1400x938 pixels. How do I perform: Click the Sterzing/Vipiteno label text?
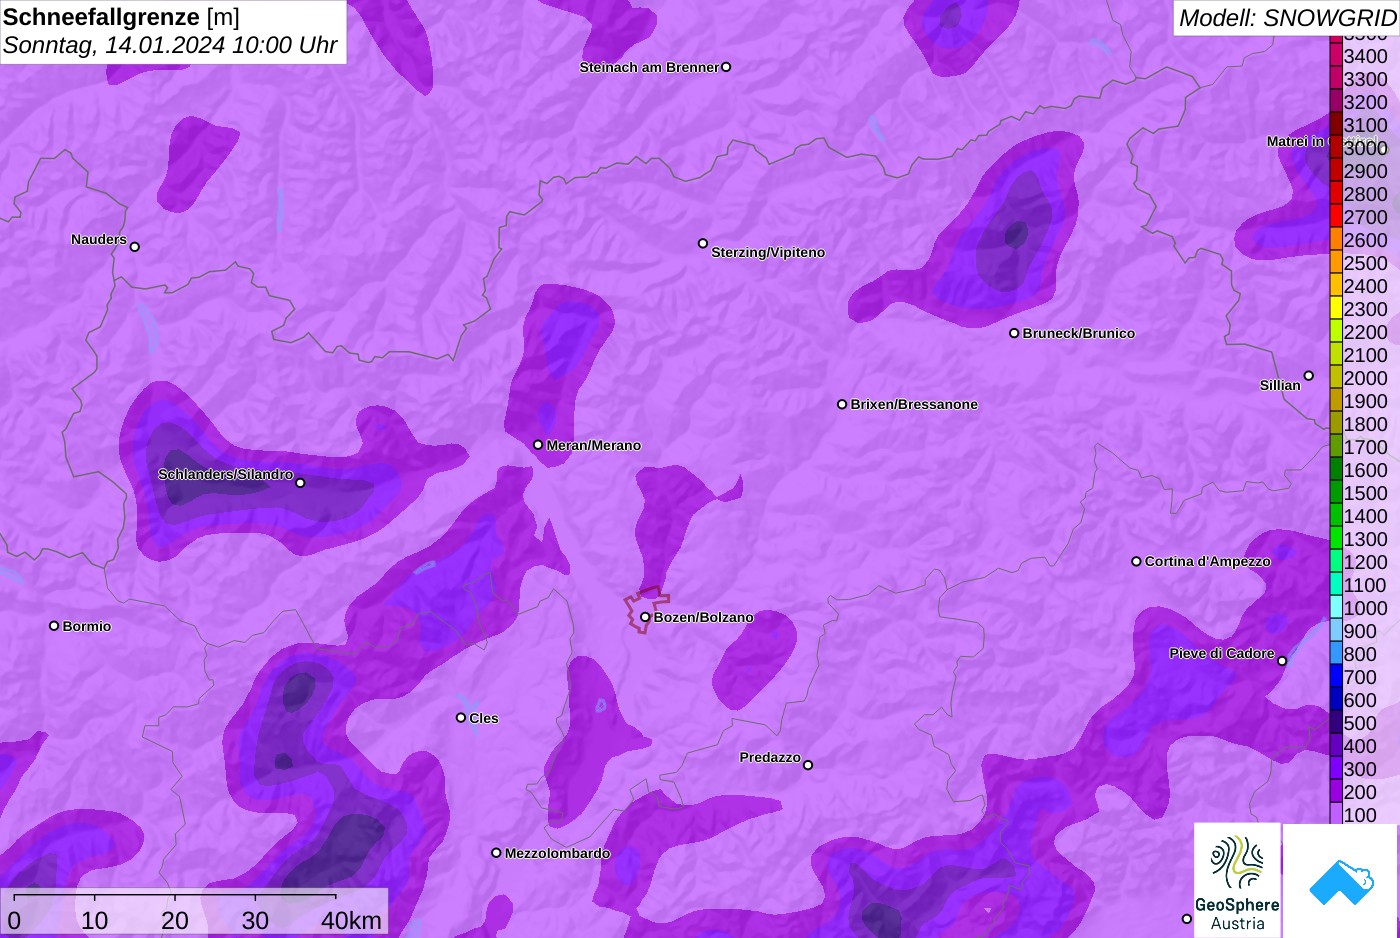coord(768,252)
